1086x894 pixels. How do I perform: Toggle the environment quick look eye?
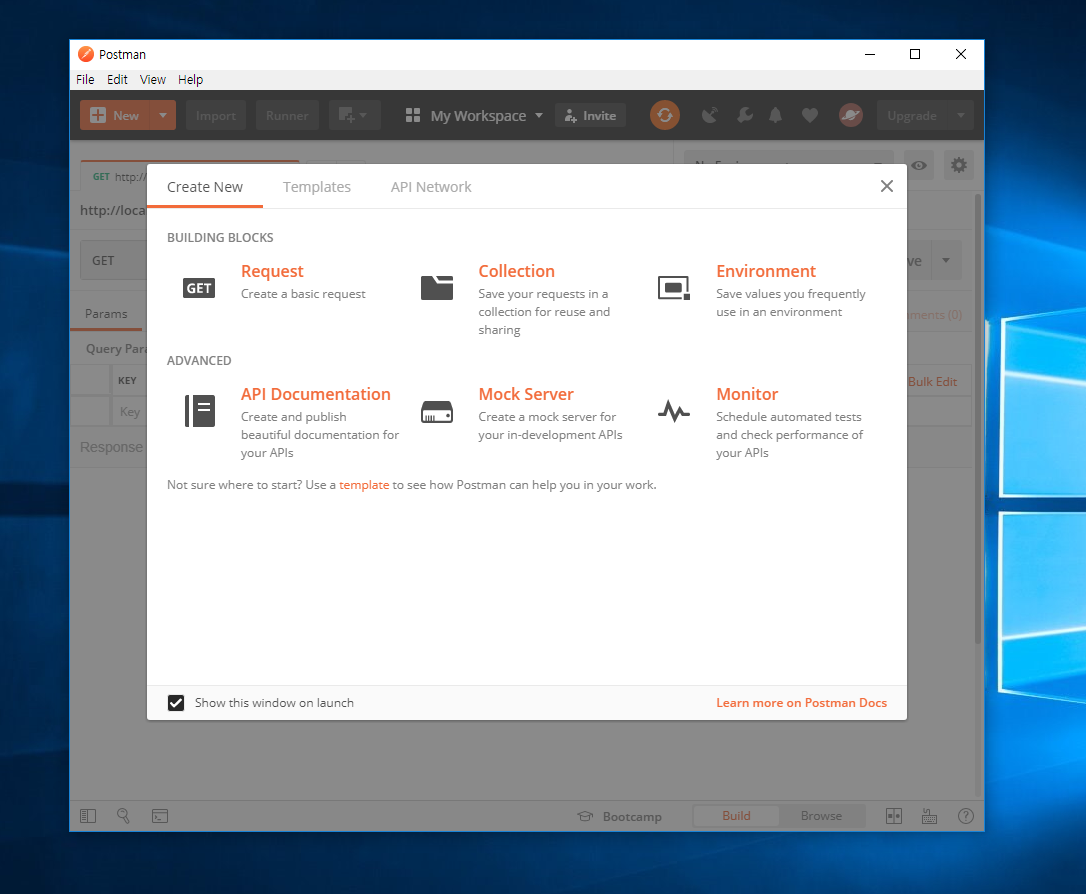tap(918, 165)
